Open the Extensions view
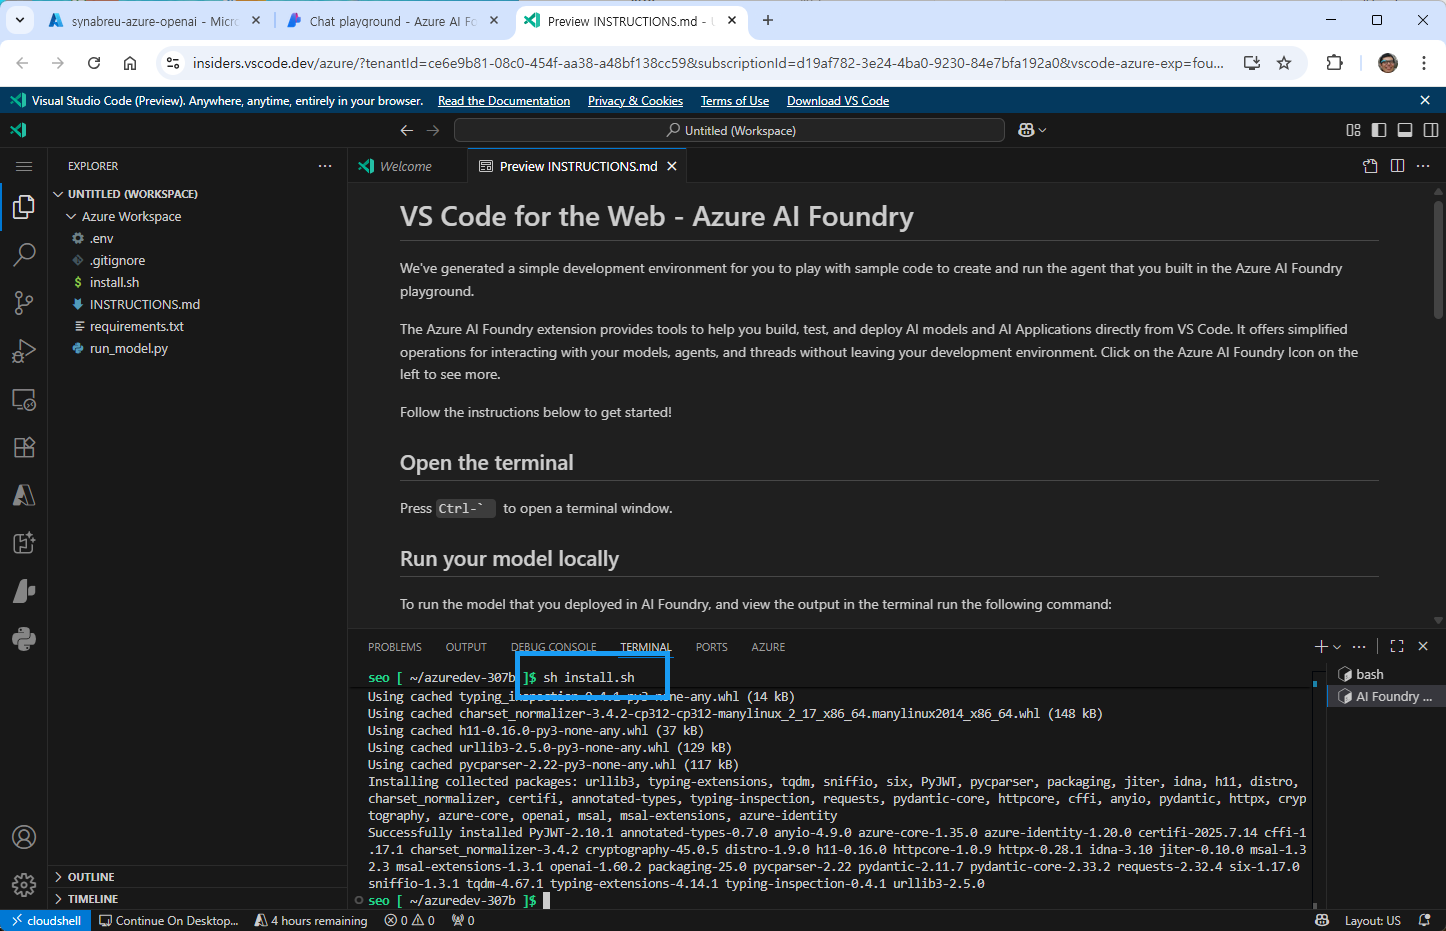Screen dimensions: 1446x931 coord(24,447)
